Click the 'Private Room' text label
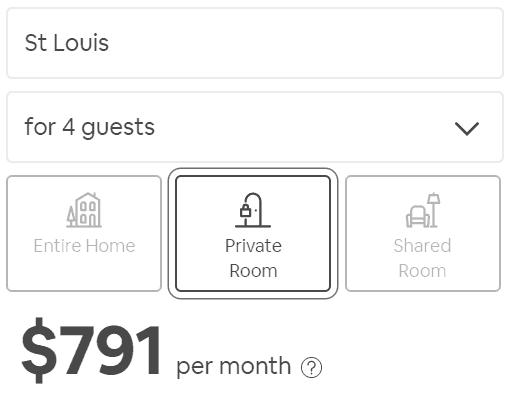514x396 pixels. (253, 258)
